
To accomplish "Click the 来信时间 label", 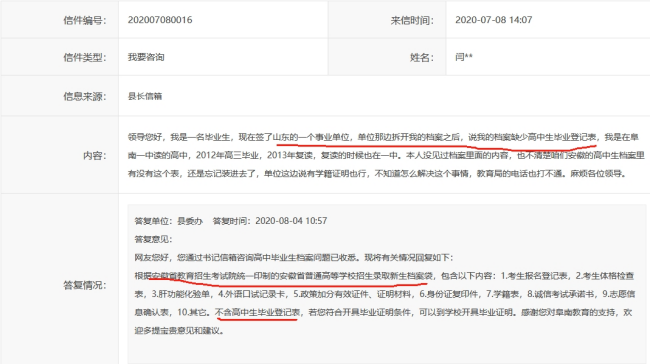I will coord(412,20).
